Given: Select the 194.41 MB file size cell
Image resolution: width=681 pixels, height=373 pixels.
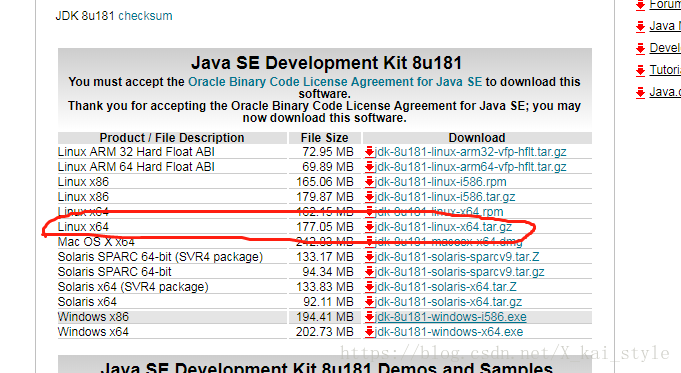Looking at the screenshot, I should (325, 317).
